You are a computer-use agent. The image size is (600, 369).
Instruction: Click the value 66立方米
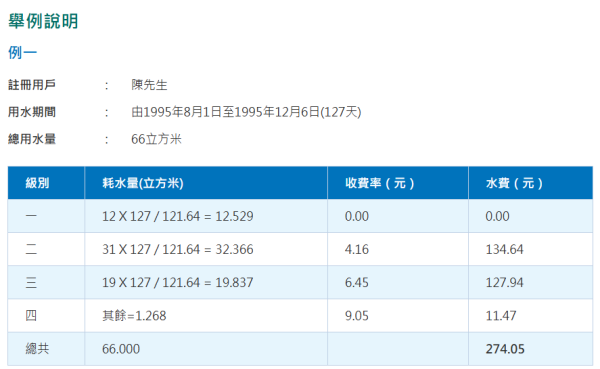click(156, 139)
